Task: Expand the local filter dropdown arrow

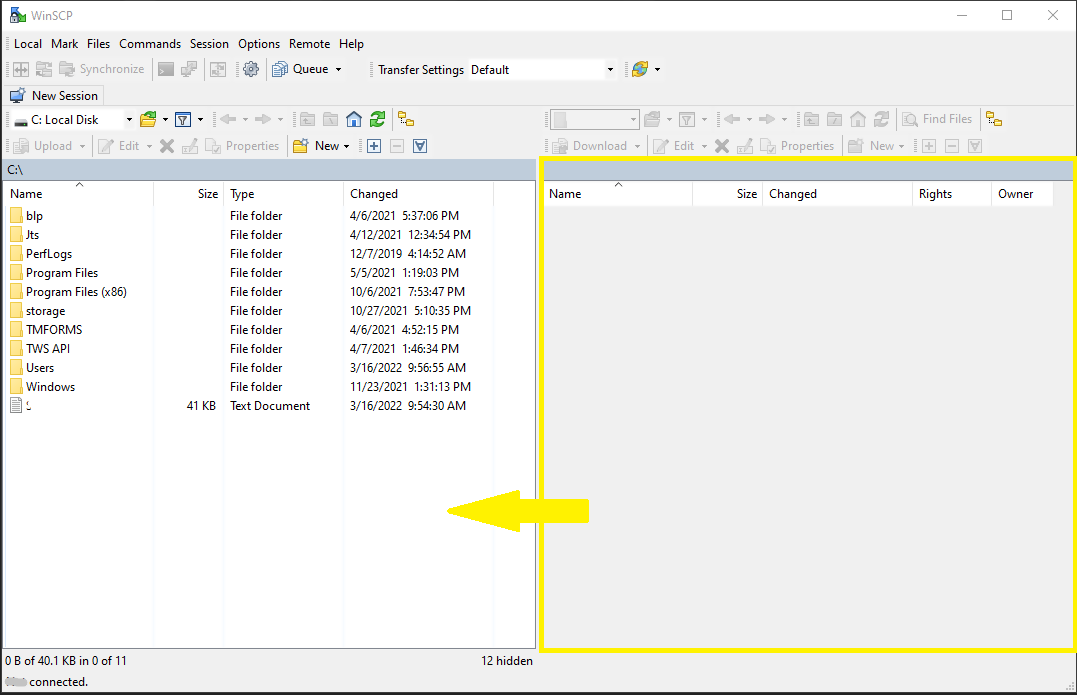Action: tap(201, 119)
